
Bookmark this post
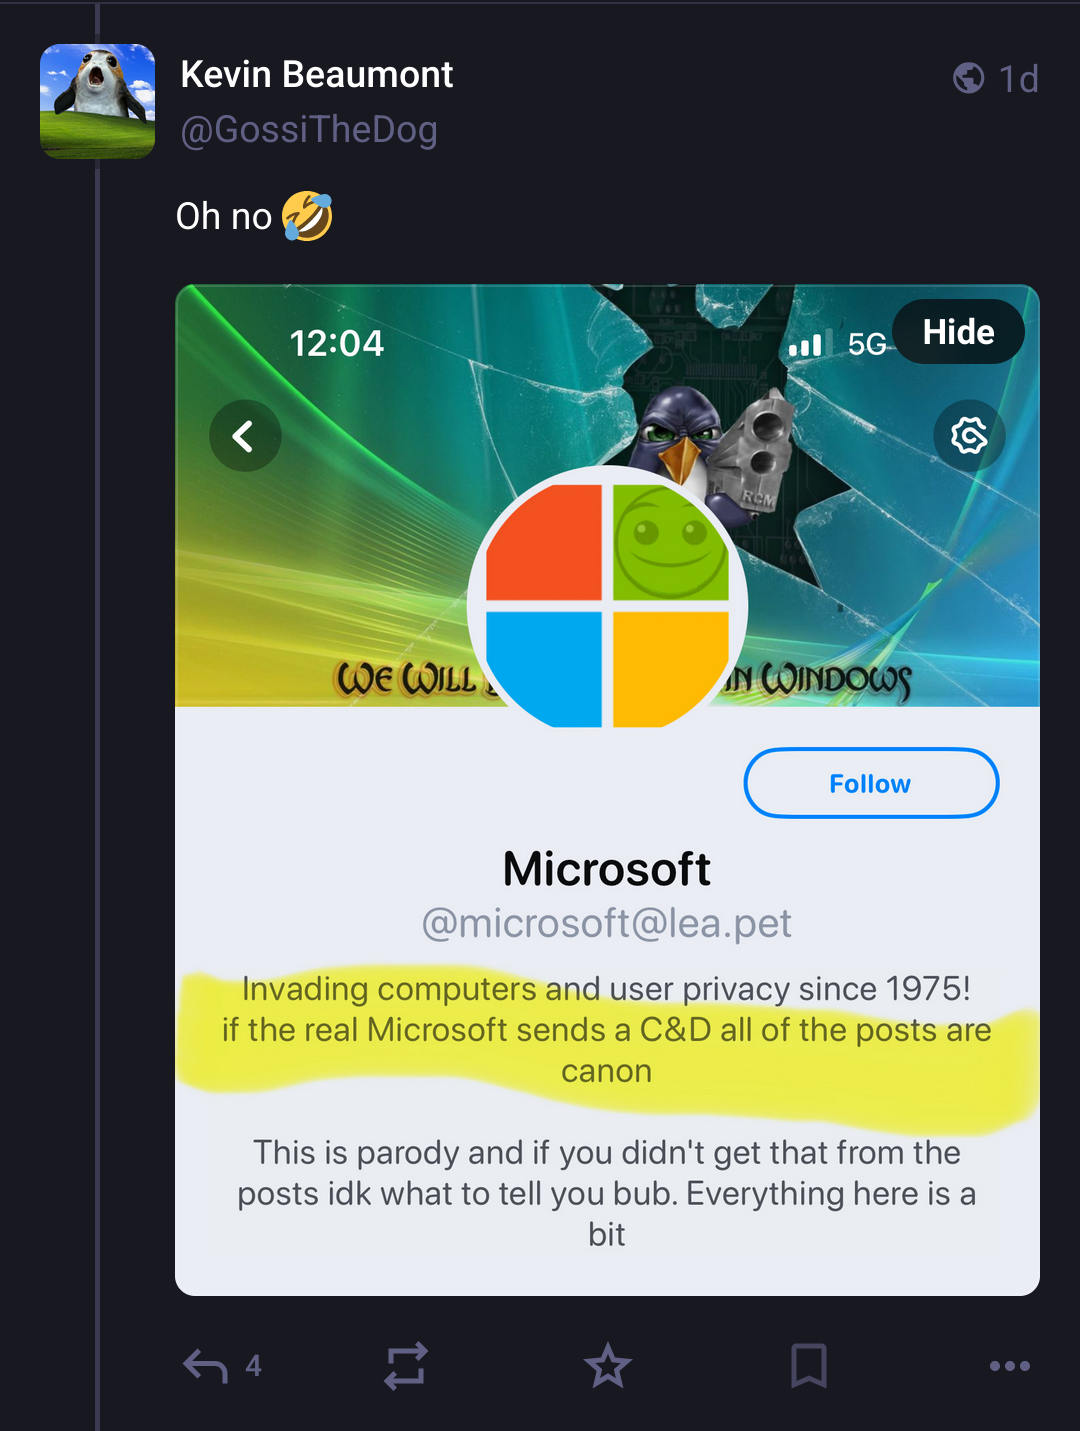809,1366
